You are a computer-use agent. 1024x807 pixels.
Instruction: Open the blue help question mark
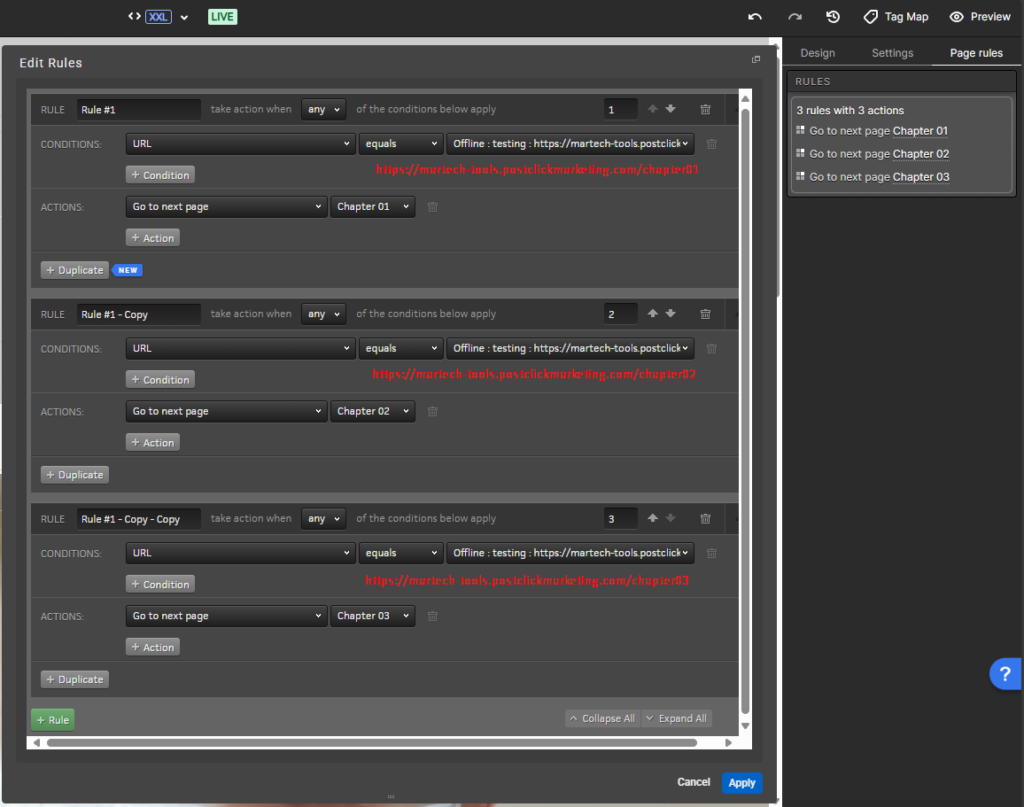coord(1005,674)
